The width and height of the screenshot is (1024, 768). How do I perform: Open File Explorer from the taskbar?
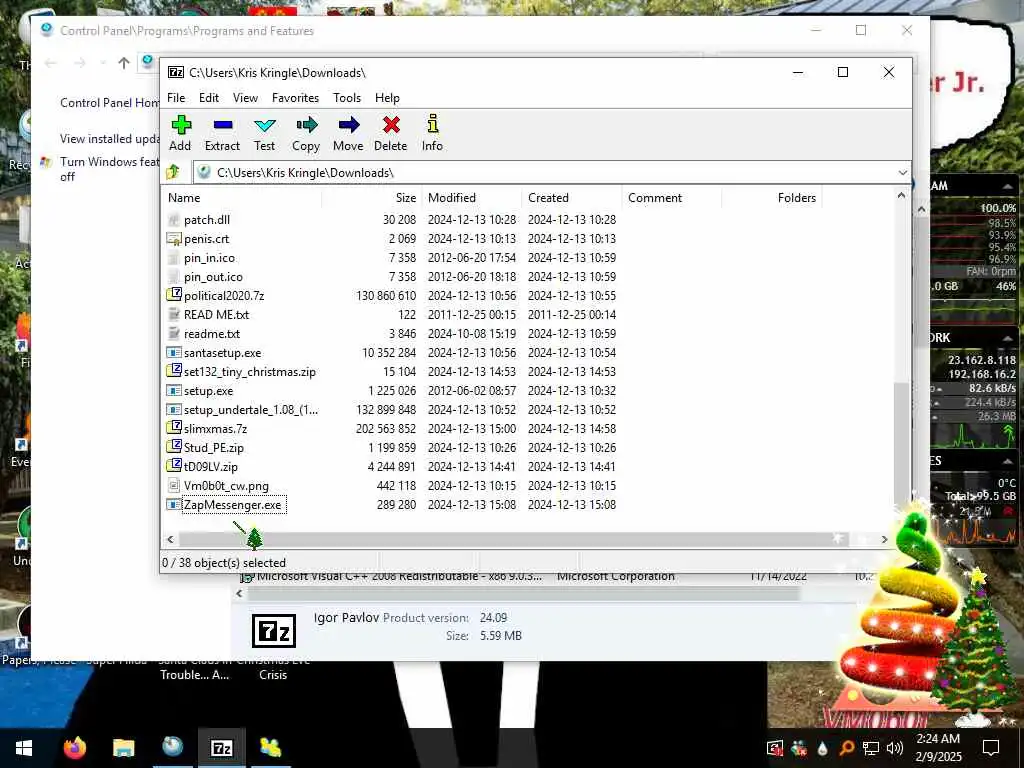(123, 748)
